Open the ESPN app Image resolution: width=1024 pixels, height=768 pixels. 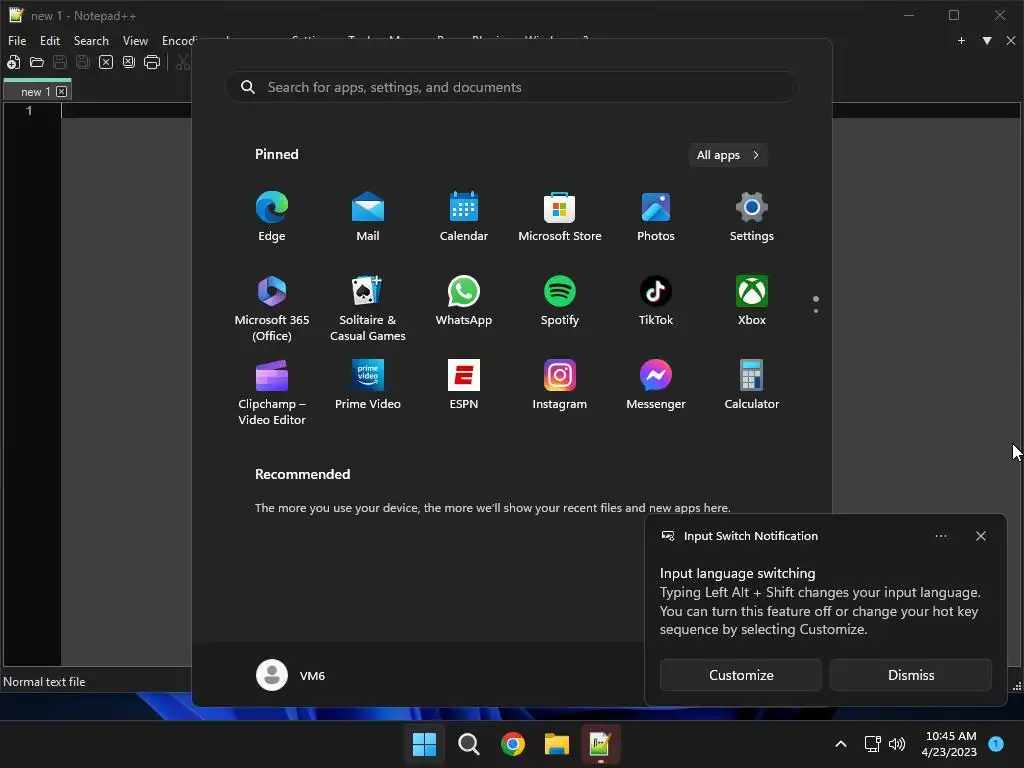[464, 385]
